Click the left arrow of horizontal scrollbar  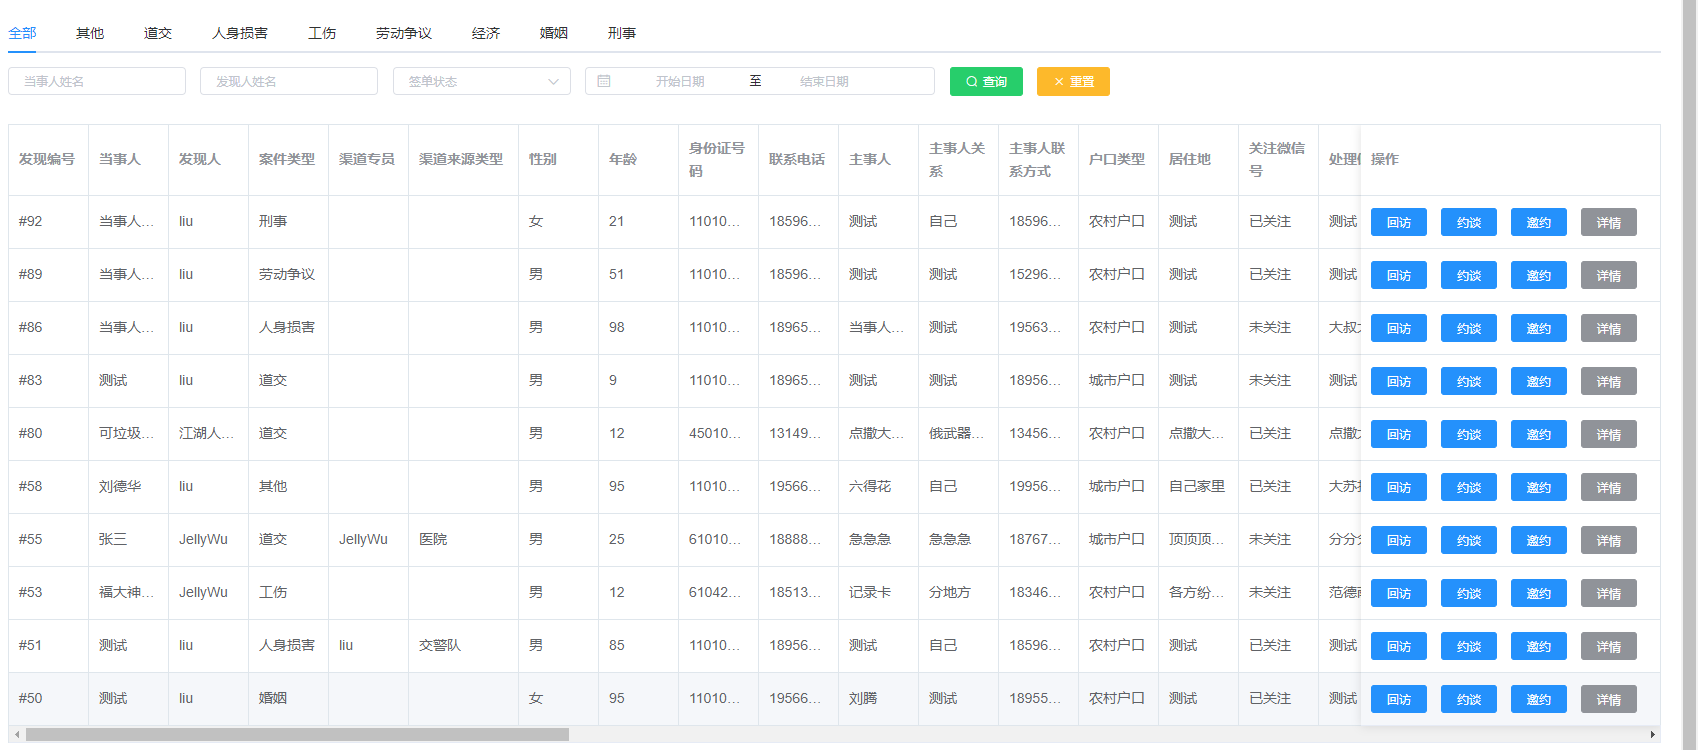[17, 734]
